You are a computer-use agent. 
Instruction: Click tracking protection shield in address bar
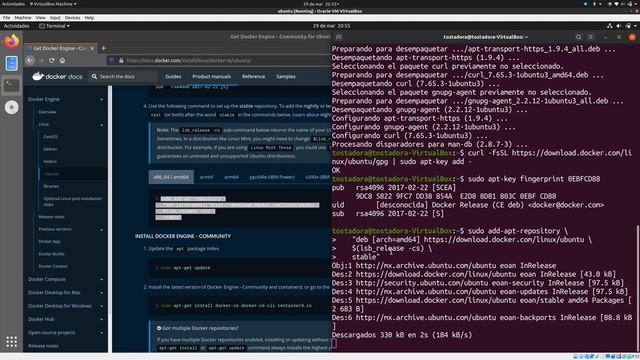[111, 60]
